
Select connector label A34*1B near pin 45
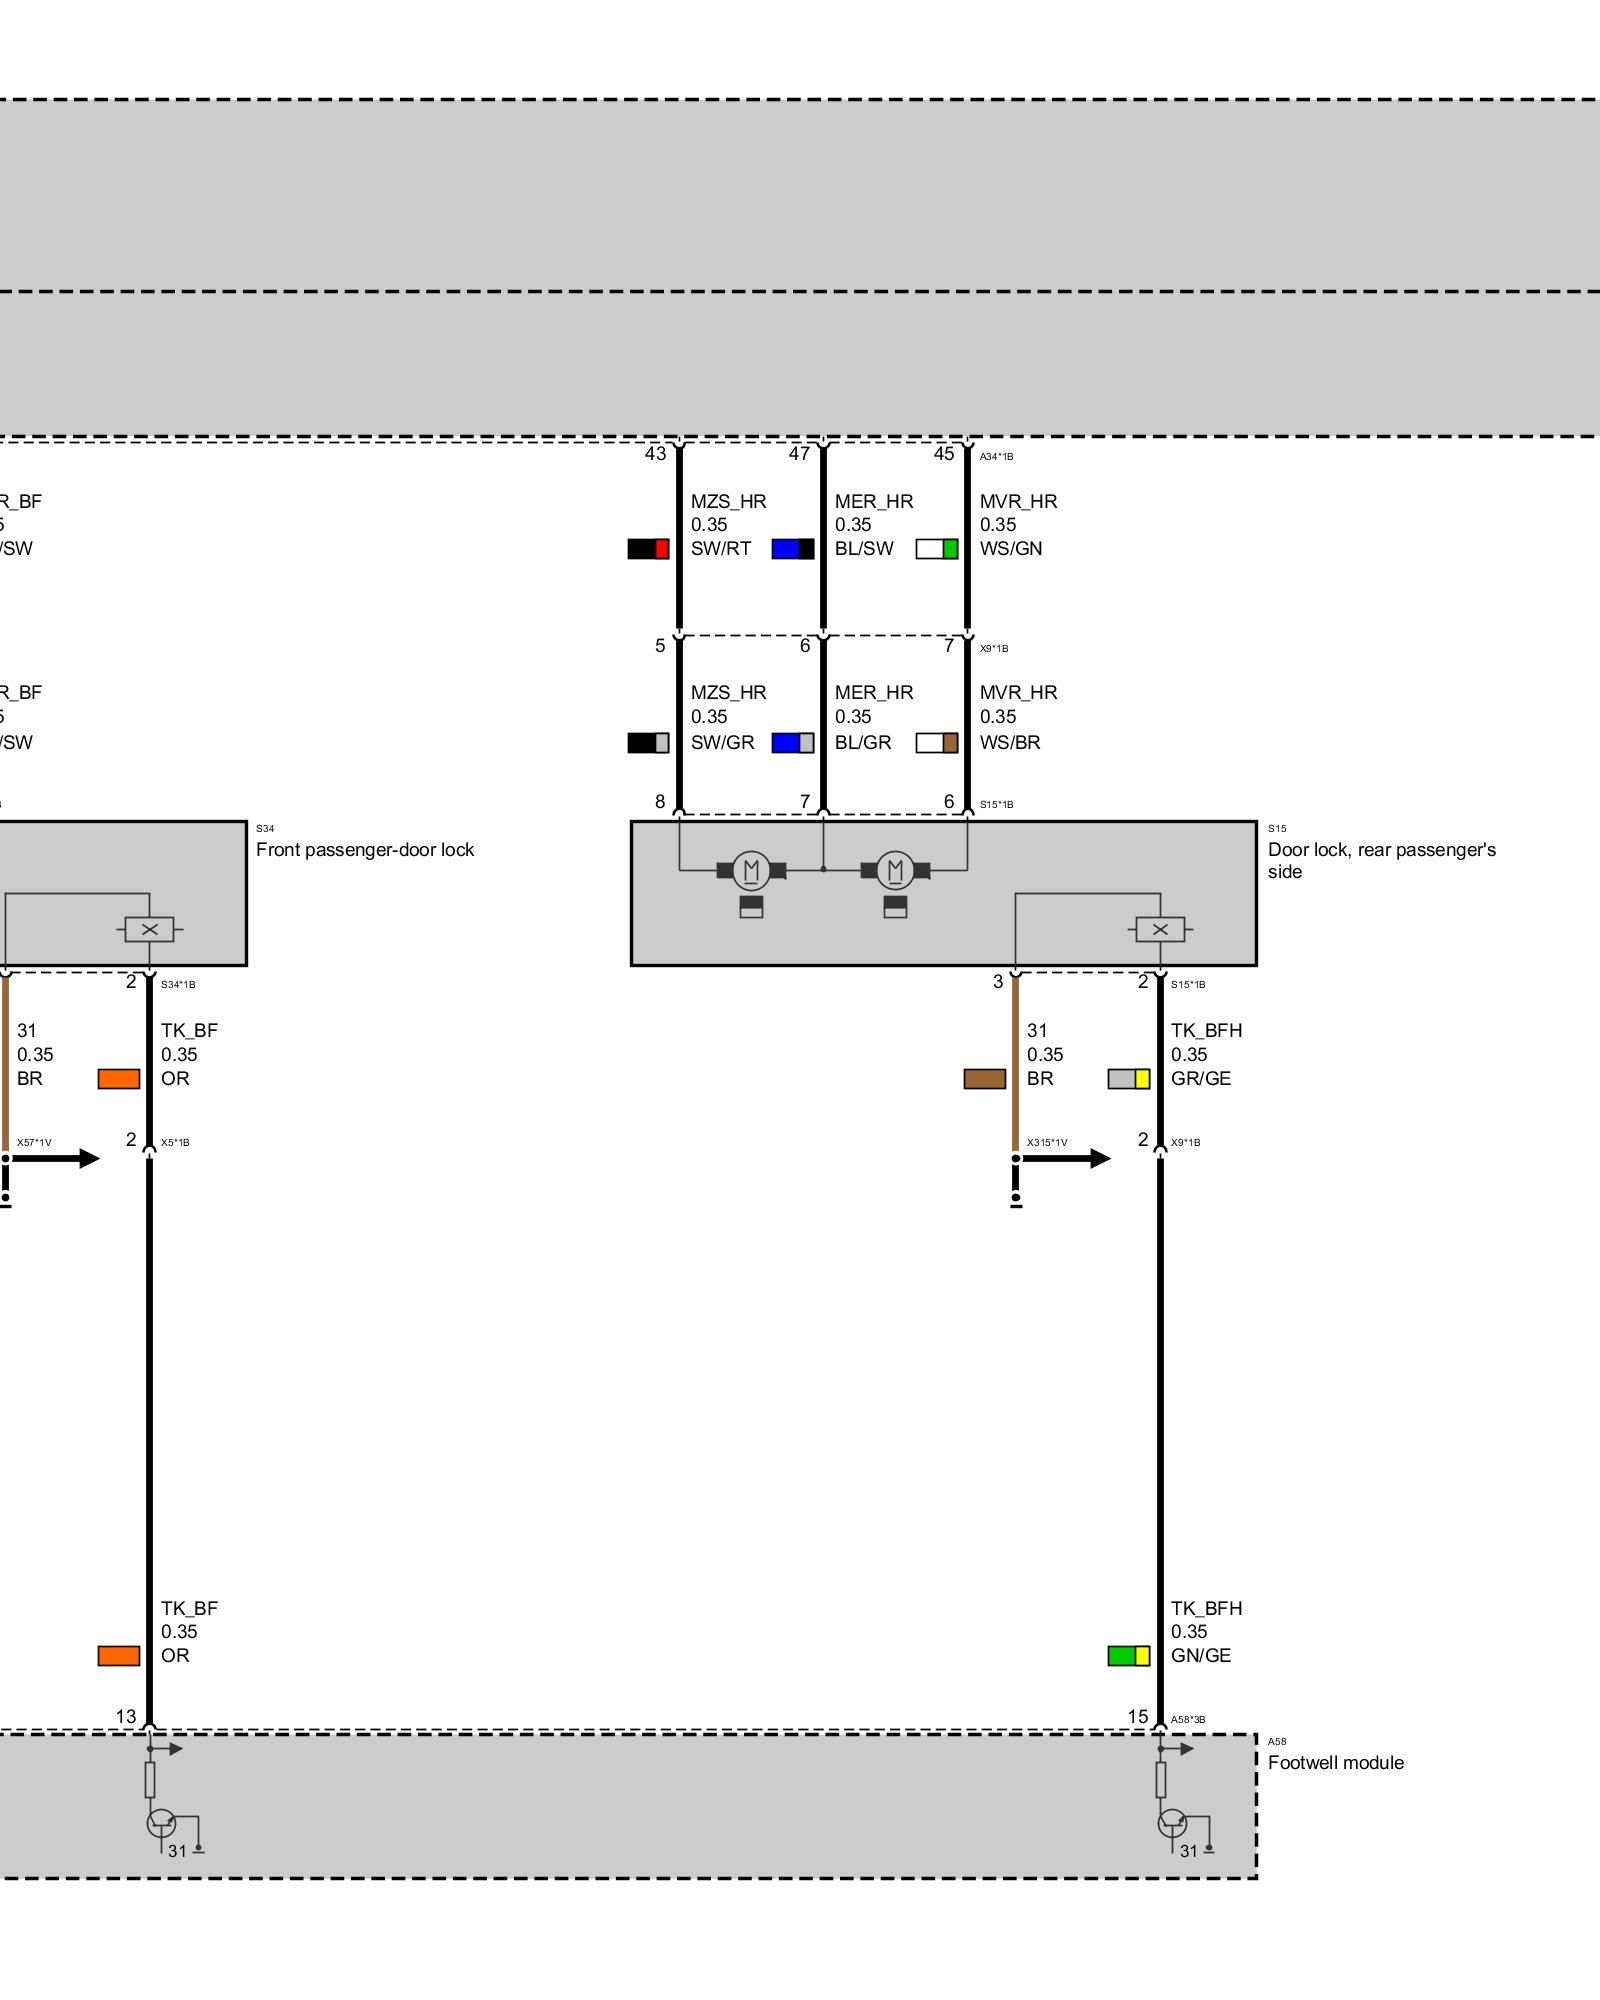coord(996,457)
